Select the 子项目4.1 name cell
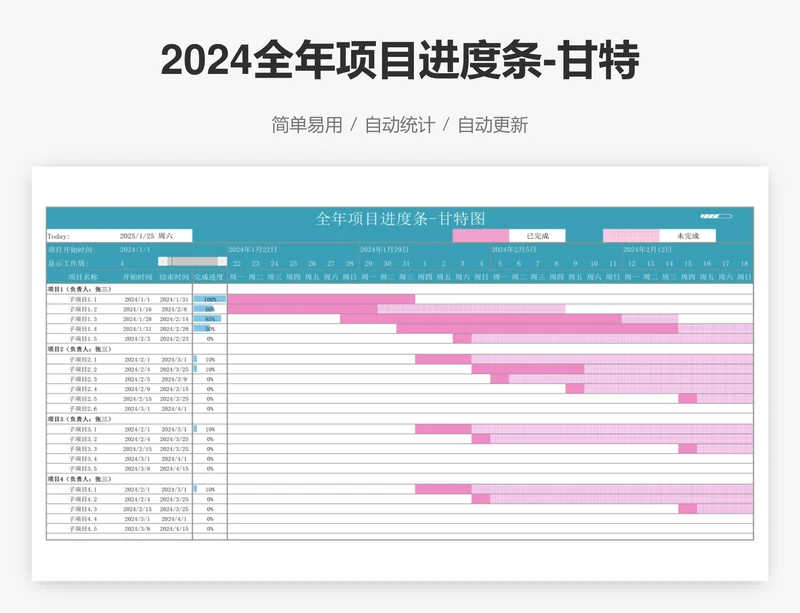Viewport: 800px width, 613px height. pos(83,489)
